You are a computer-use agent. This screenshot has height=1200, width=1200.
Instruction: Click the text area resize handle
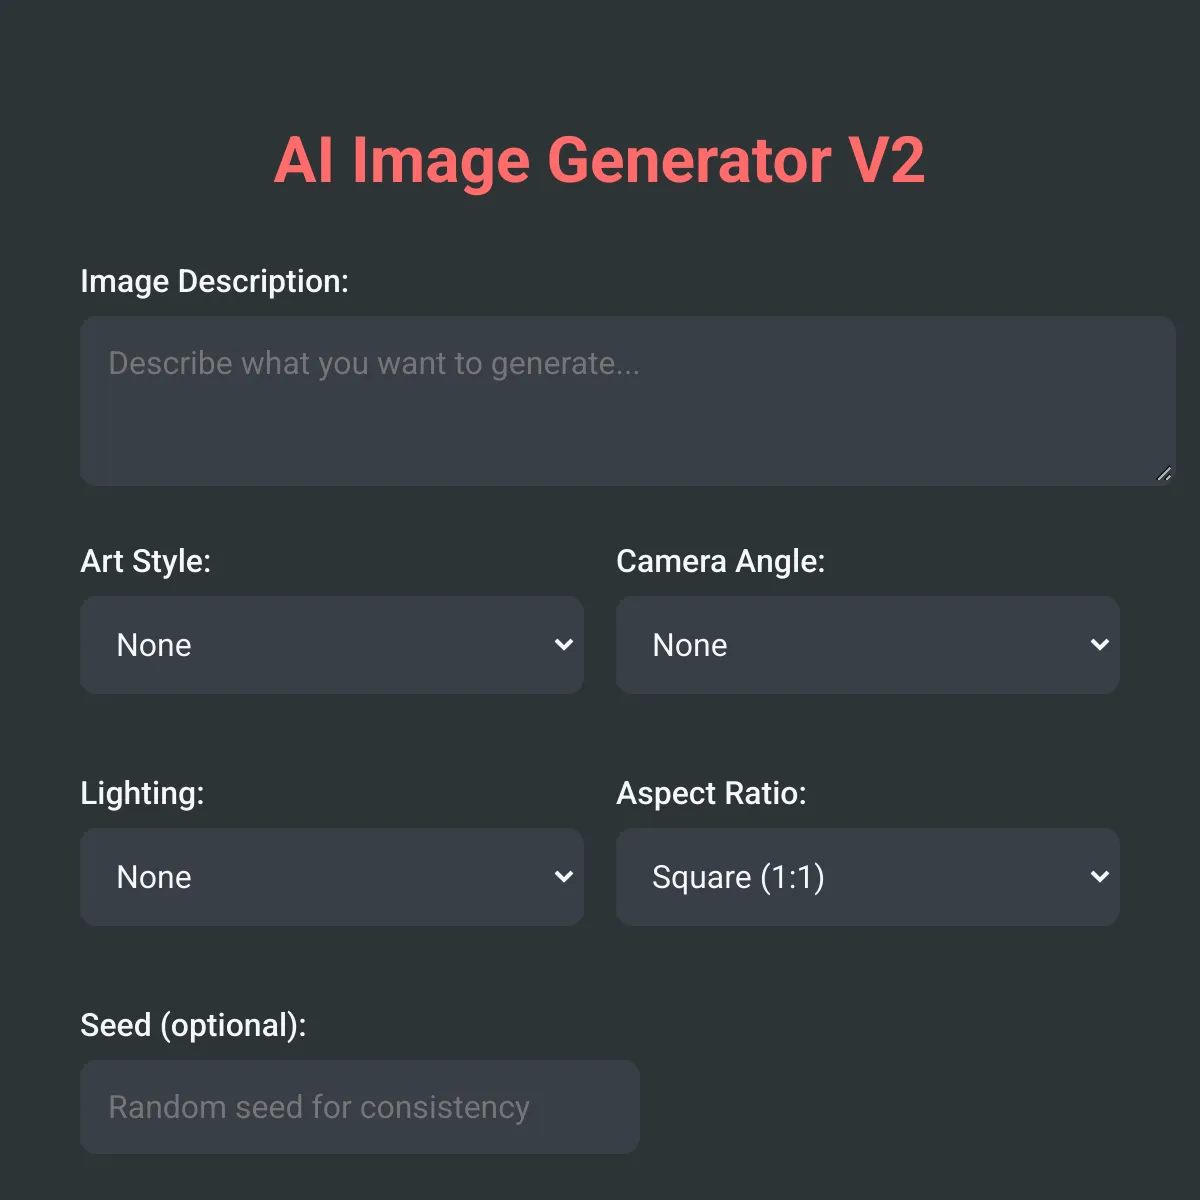pyautogui.click(x=1164, y=474)
